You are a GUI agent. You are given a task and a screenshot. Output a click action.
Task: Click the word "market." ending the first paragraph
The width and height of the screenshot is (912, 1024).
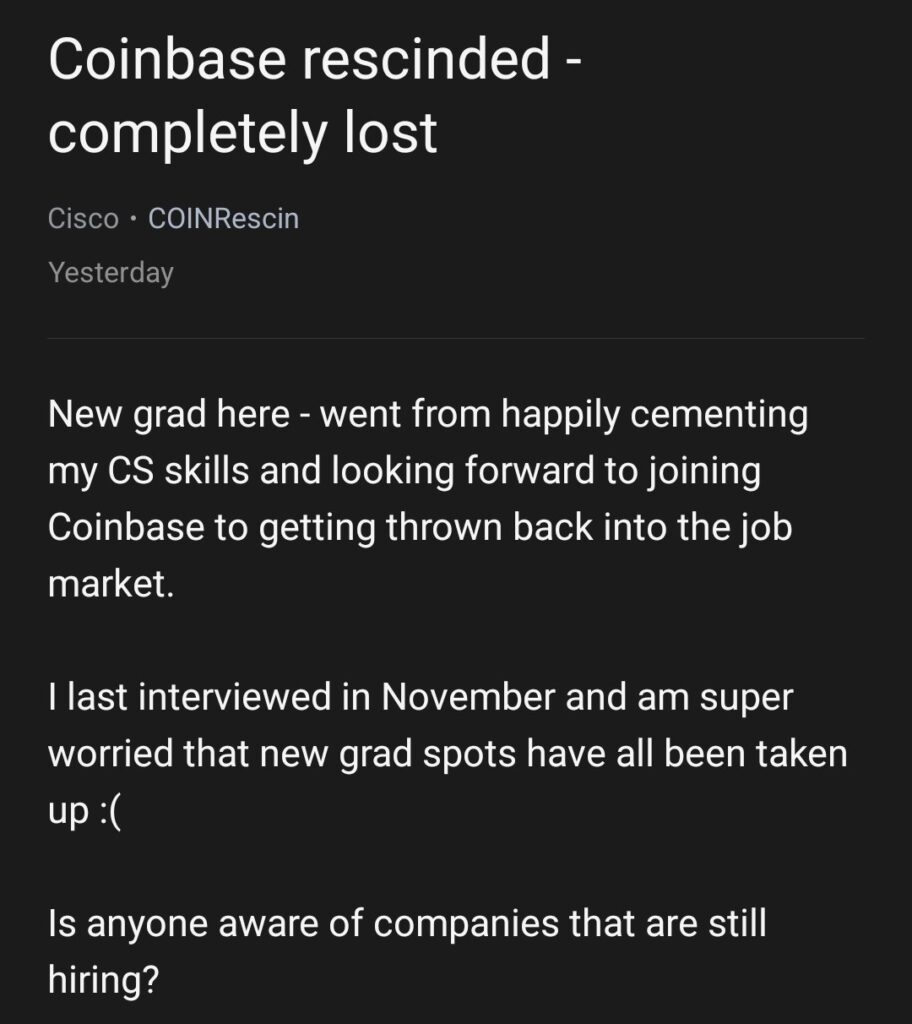click(x=111, y=584)
